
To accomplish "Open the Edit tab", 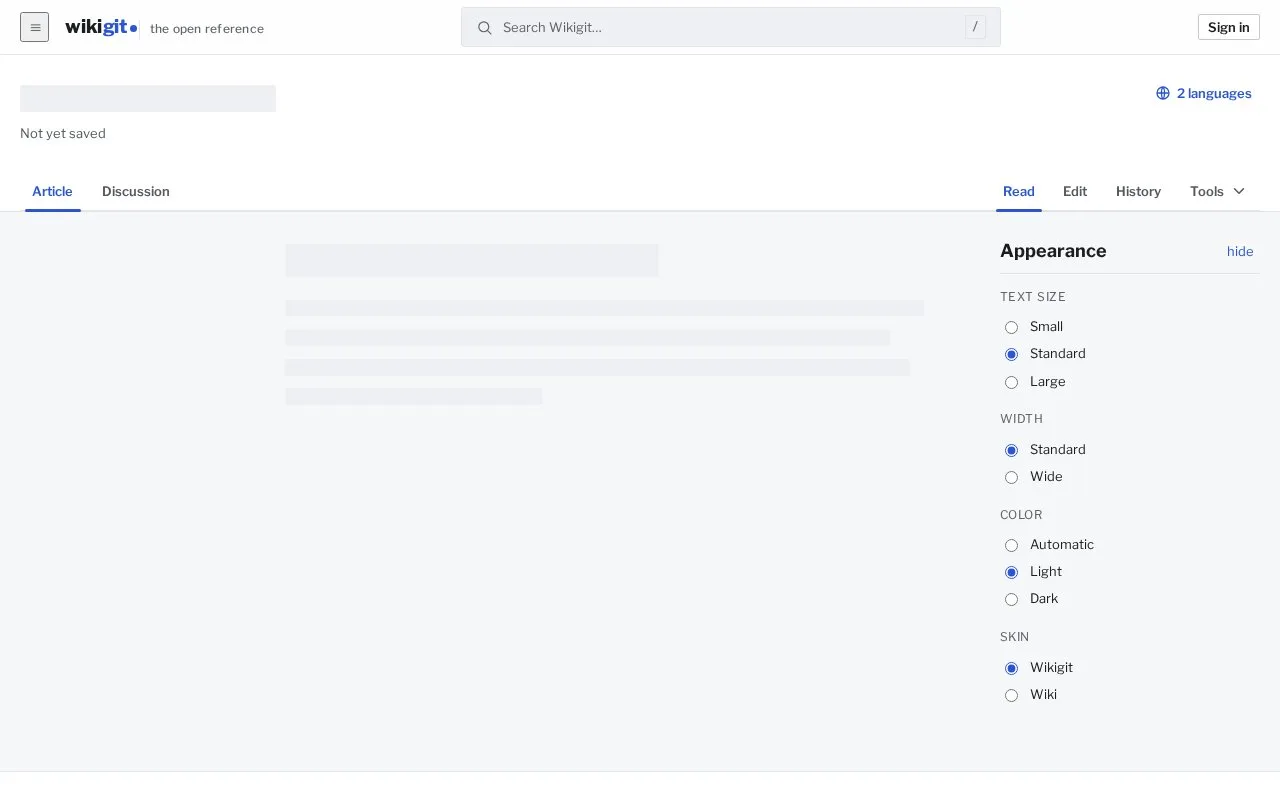I will (x=1075, y=191).
